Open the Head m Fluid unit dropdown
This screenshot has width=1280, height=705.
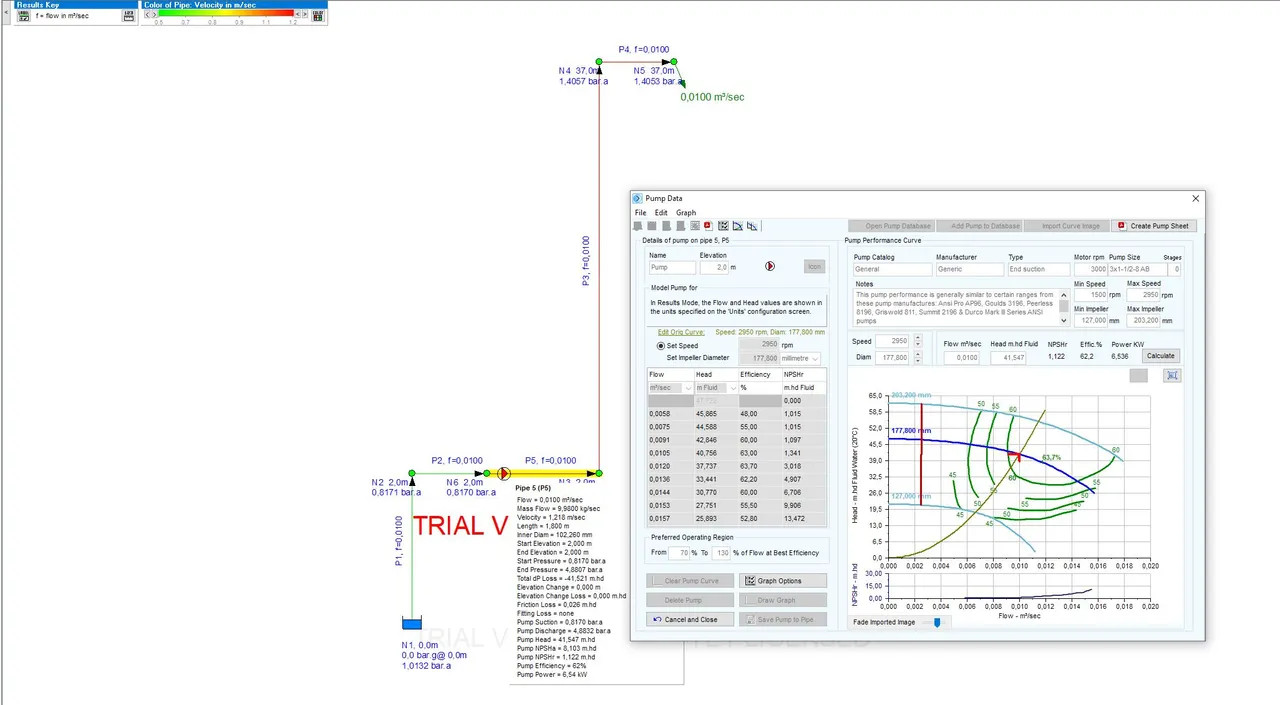pyautogui.click(x=716, y=387)
